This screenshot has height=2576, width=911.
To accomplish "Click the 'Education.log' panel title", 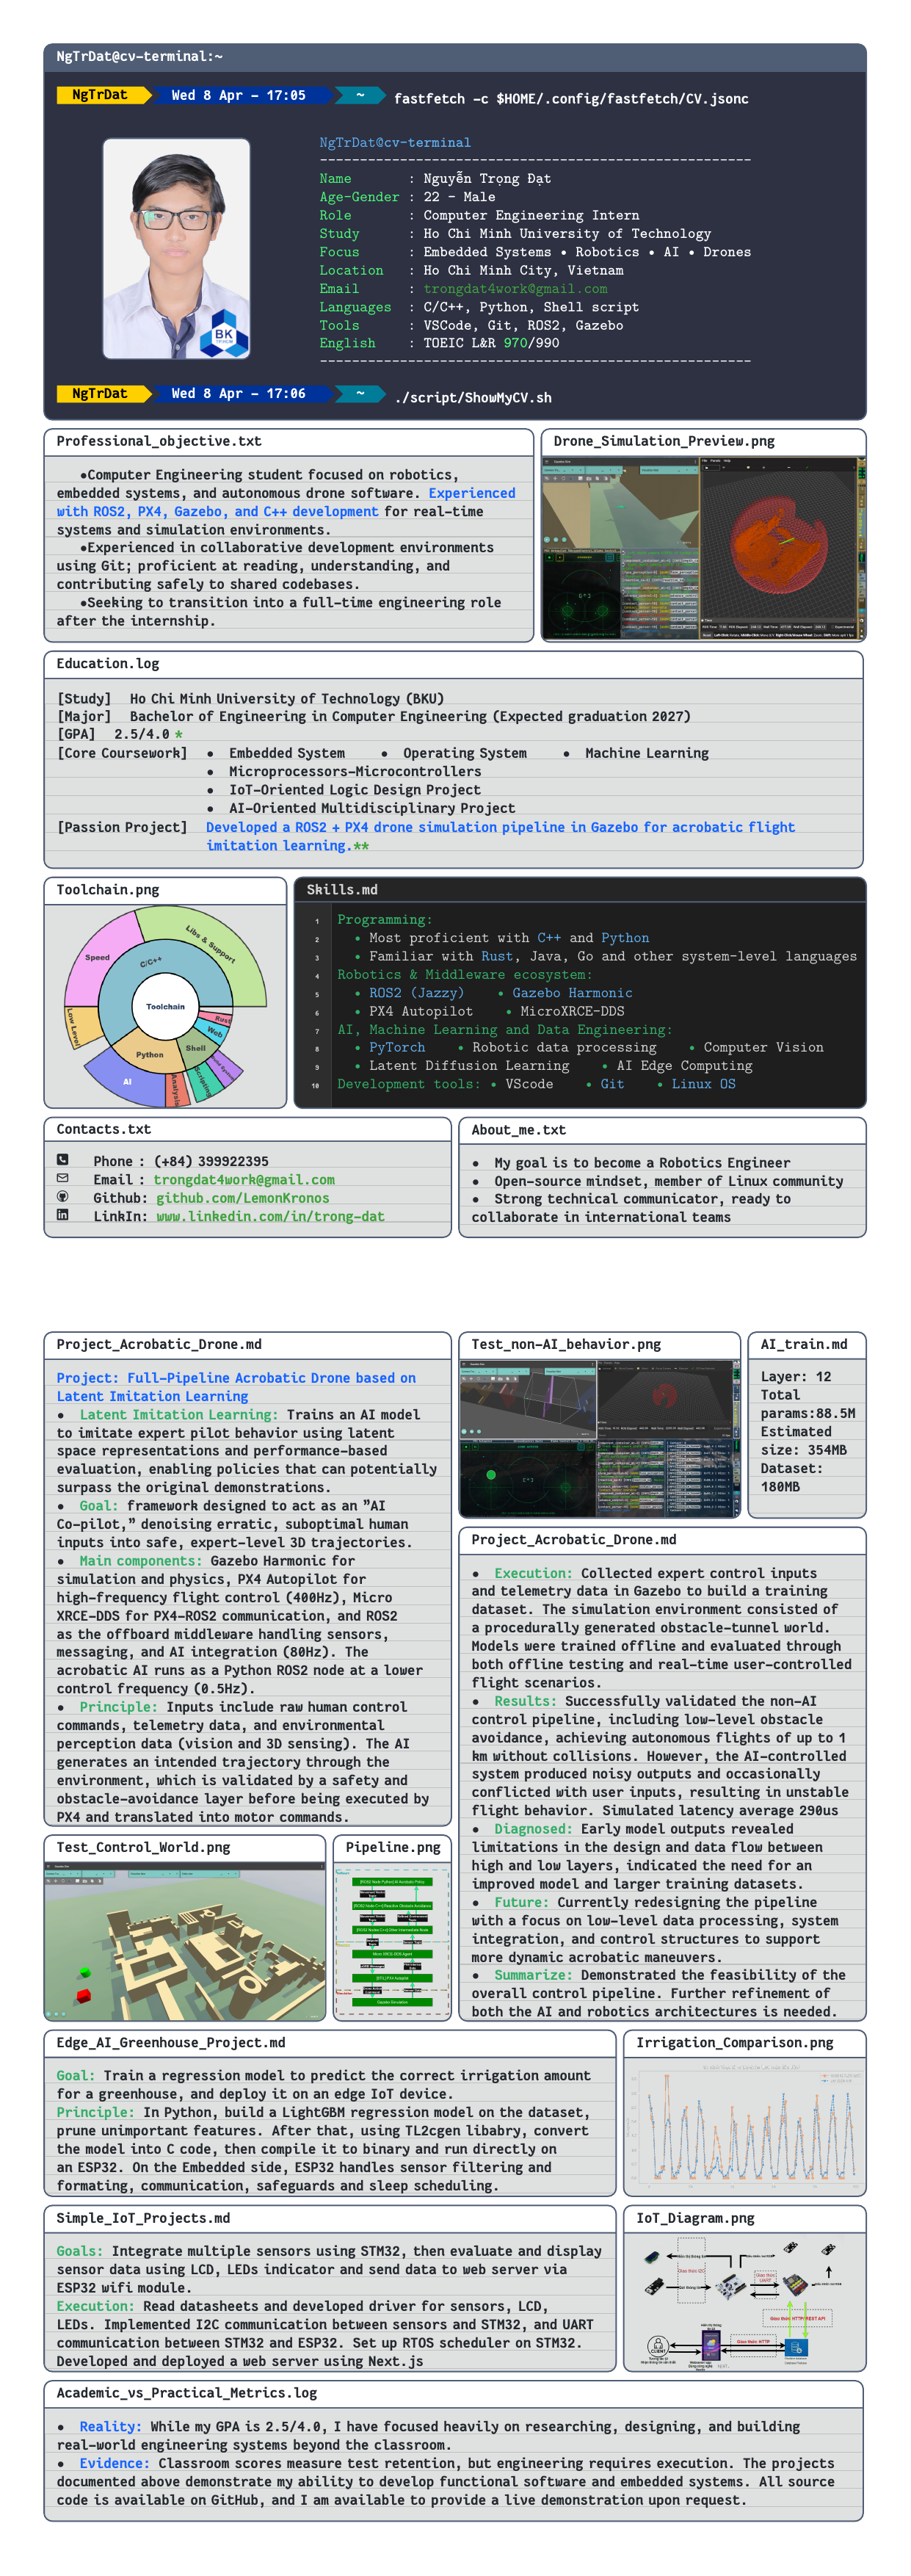I will pyautogui.click(x=108, y=664).
